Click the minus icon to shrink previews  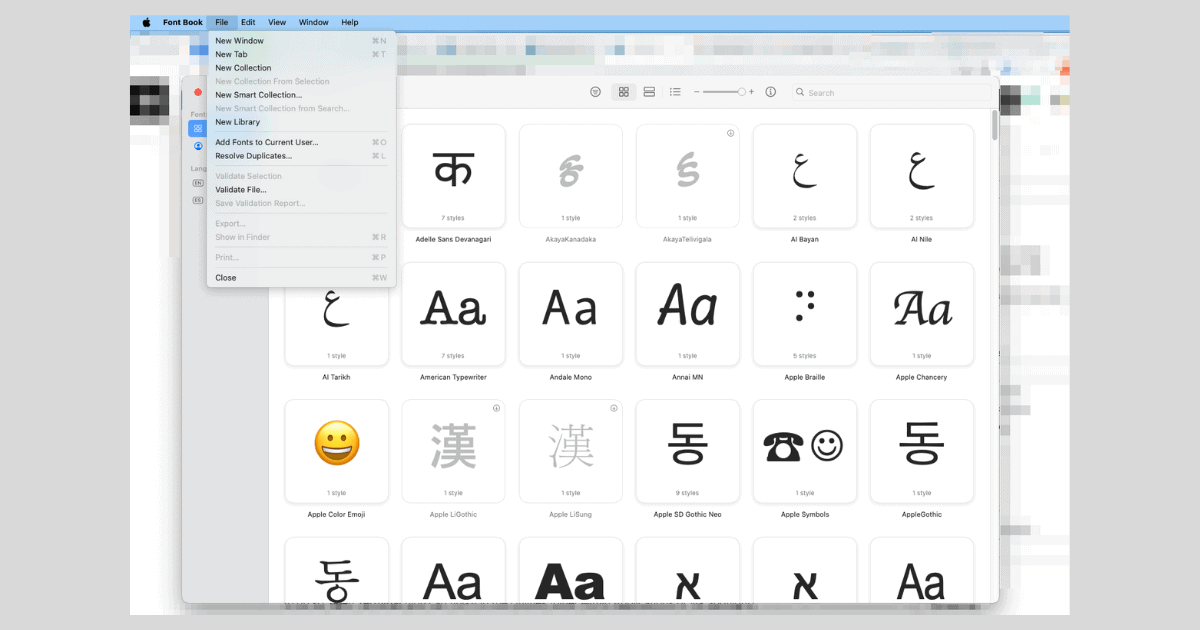(x=696, y=92)
